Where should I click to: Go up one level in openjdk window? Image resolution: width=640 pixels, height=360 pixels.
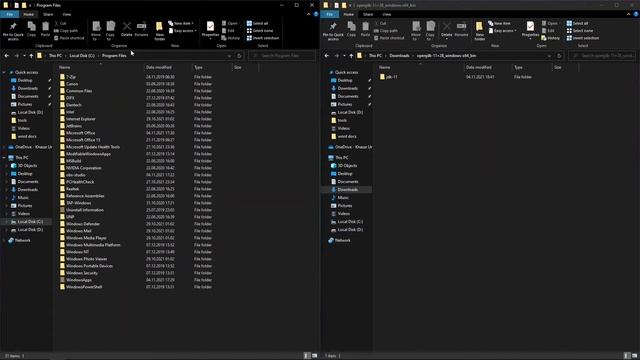click(x=351, y=56)
